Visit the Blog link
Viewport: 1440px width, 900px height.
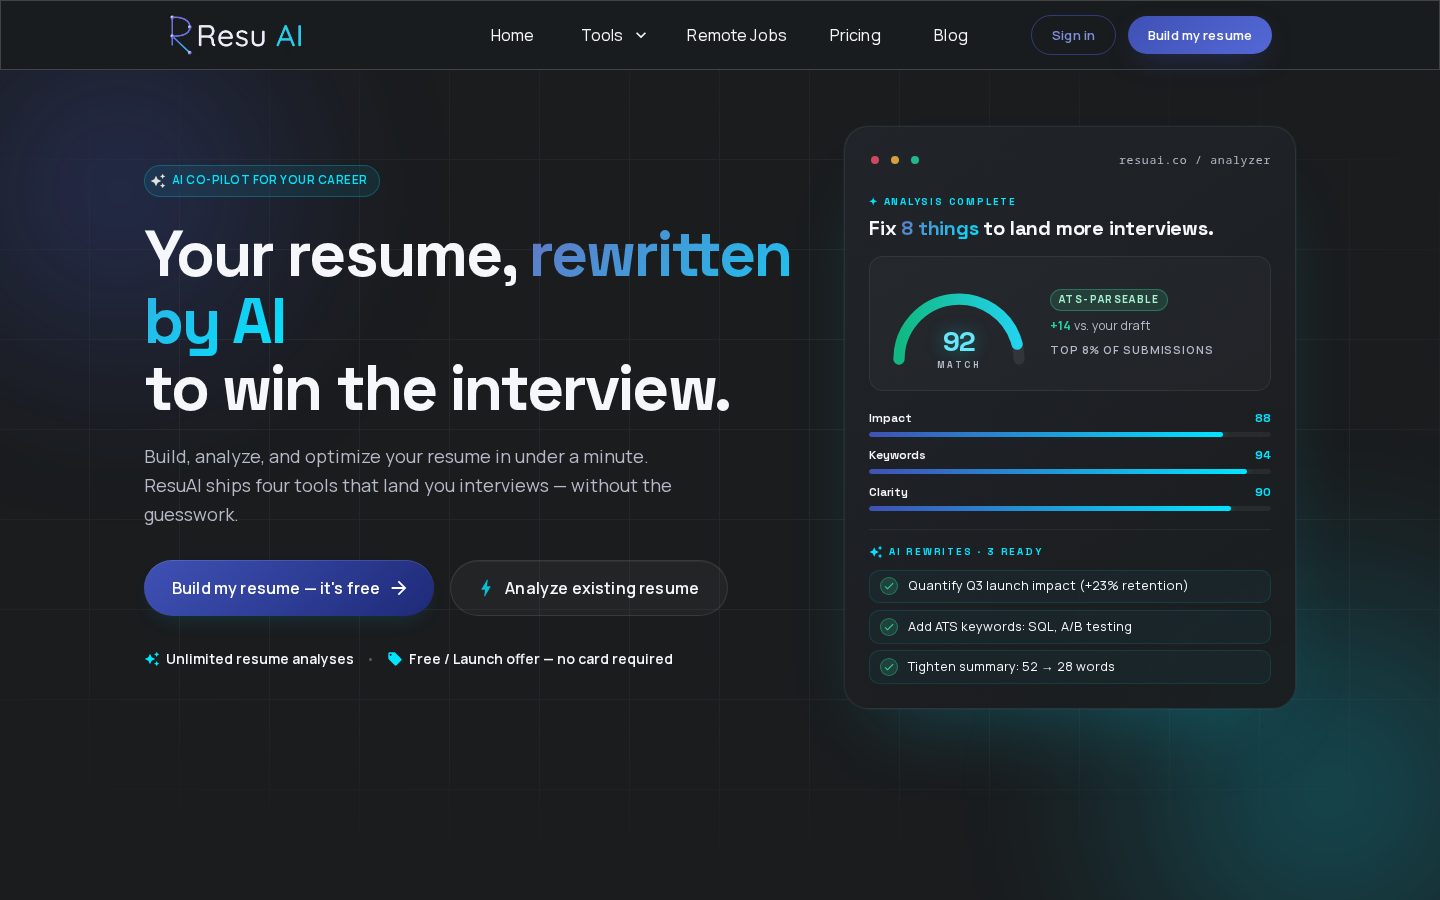[950, 35]
